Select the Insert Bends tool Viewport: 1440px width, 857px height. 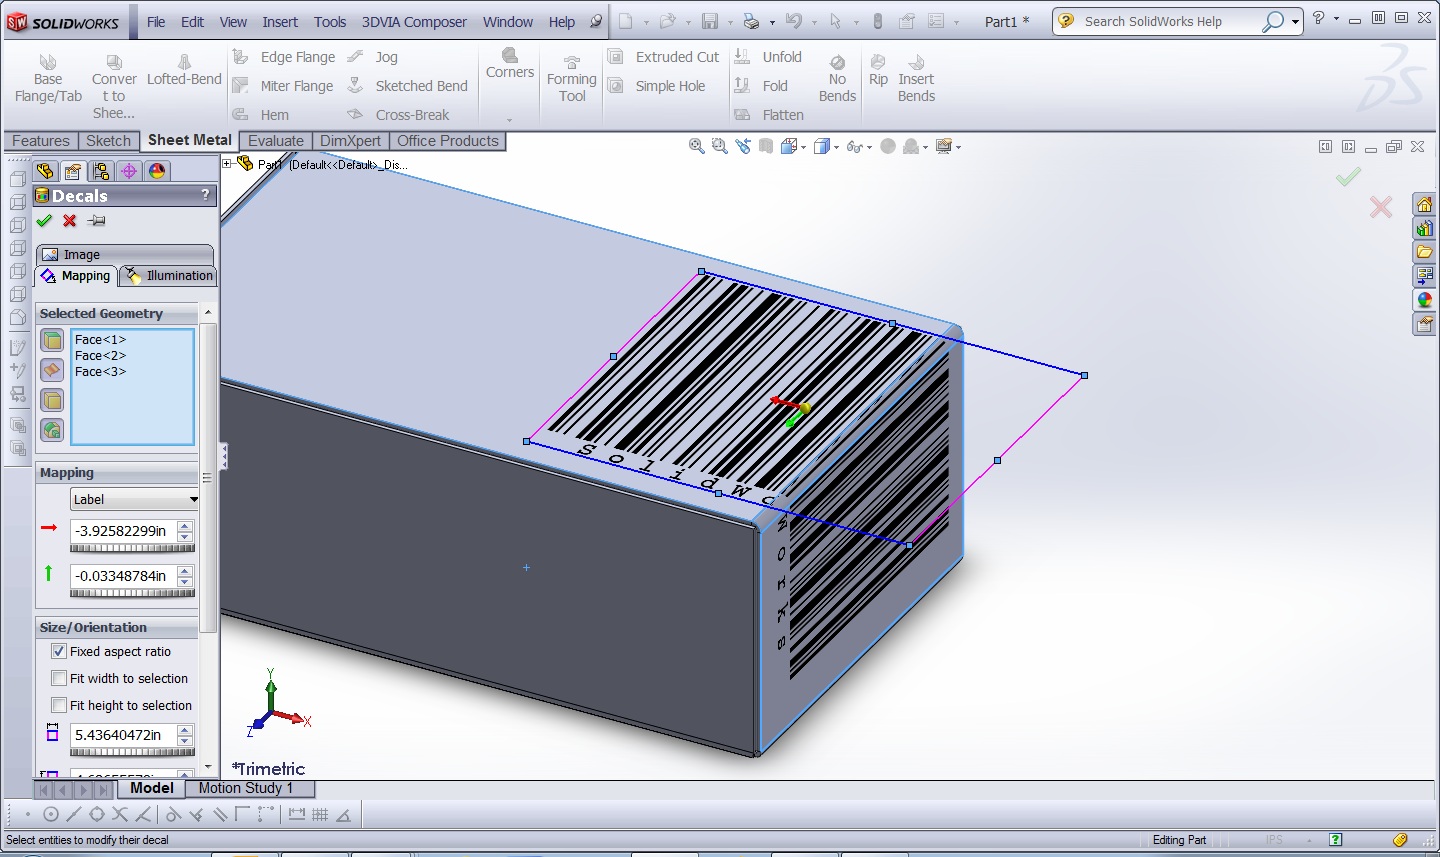pyautogui.click(x=916, y=79)
